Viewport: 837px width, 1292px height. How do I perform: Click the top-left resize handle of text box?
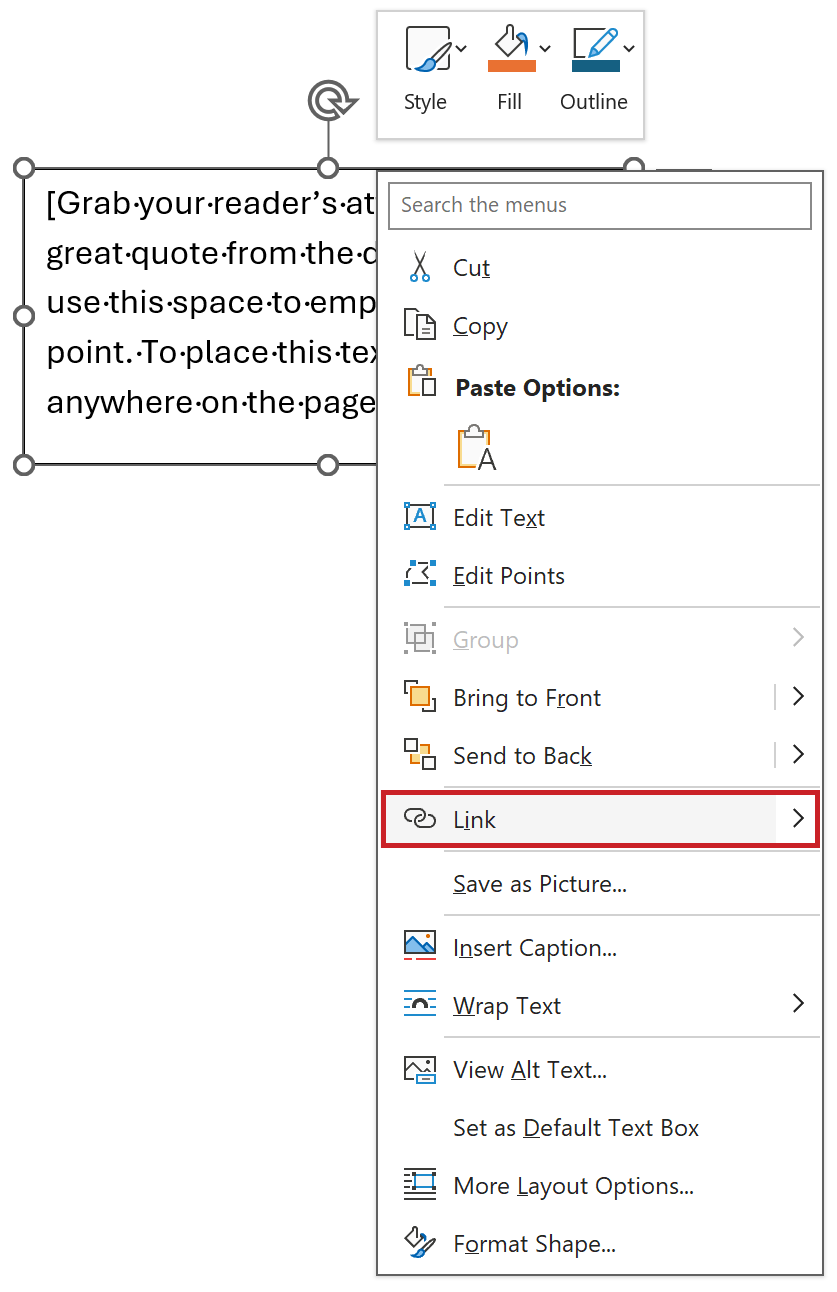point(25,167)
